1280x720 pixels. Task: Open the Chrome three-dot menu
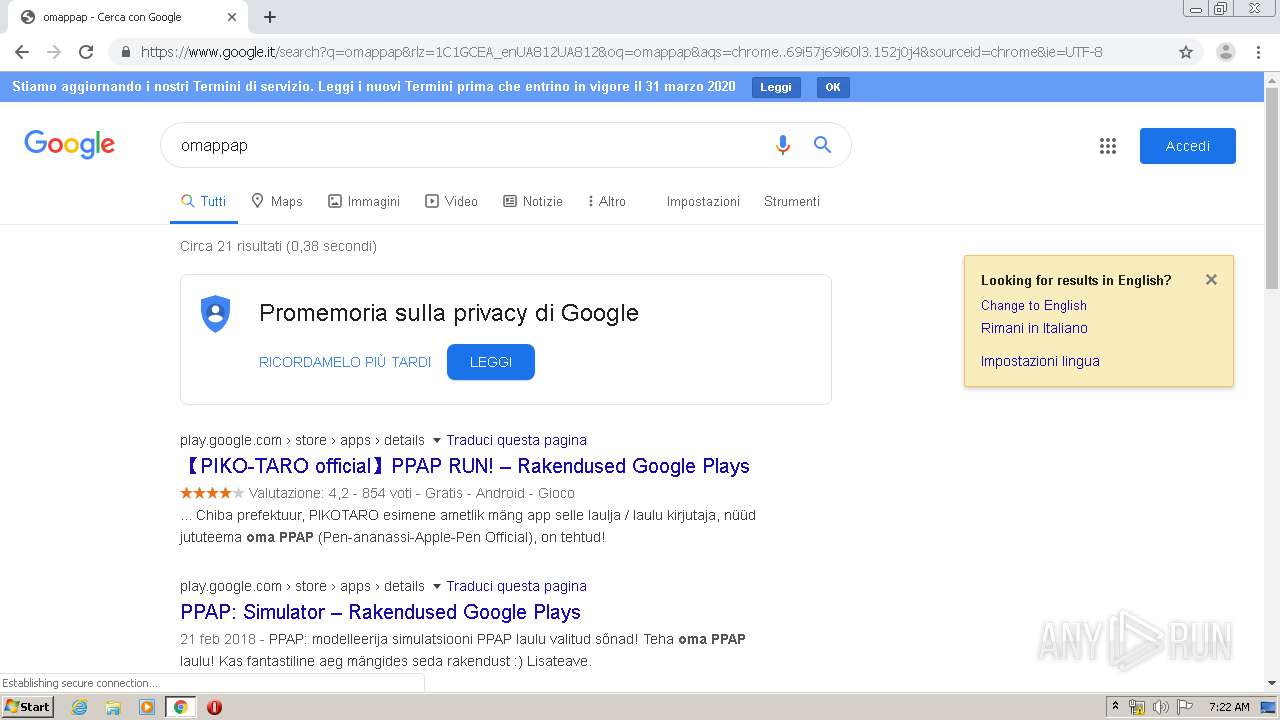1258,52
